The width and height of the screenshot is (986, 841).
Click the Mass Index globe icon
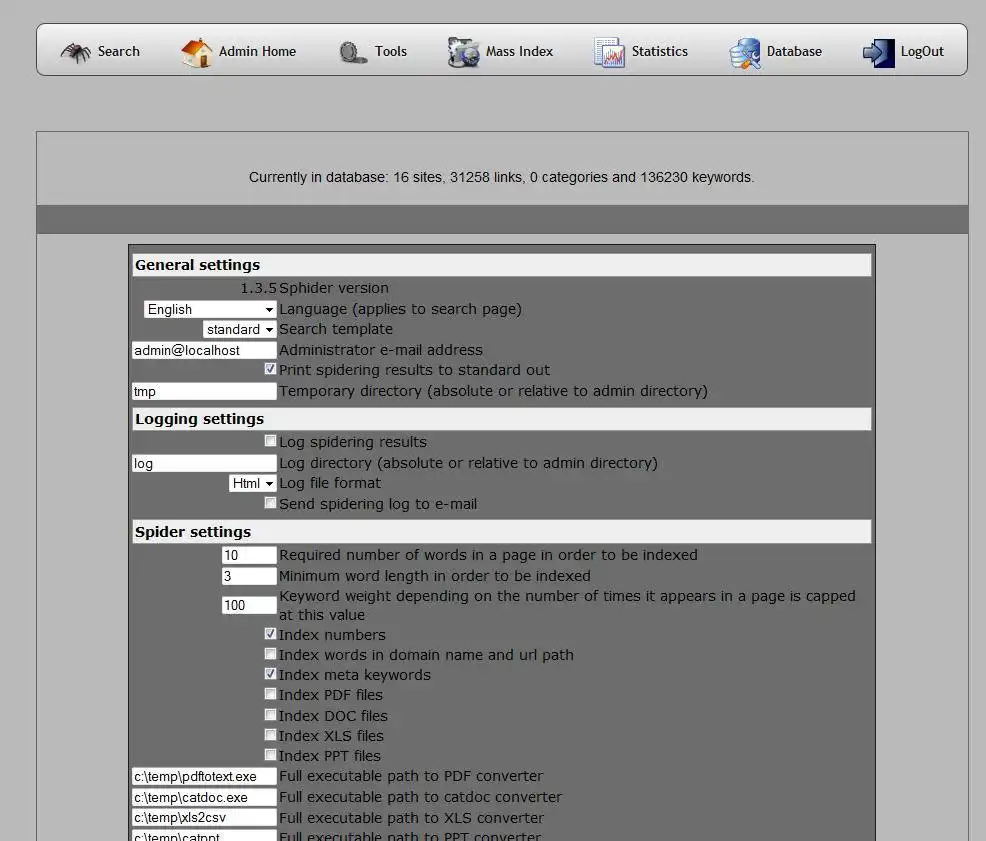point(463,52)
